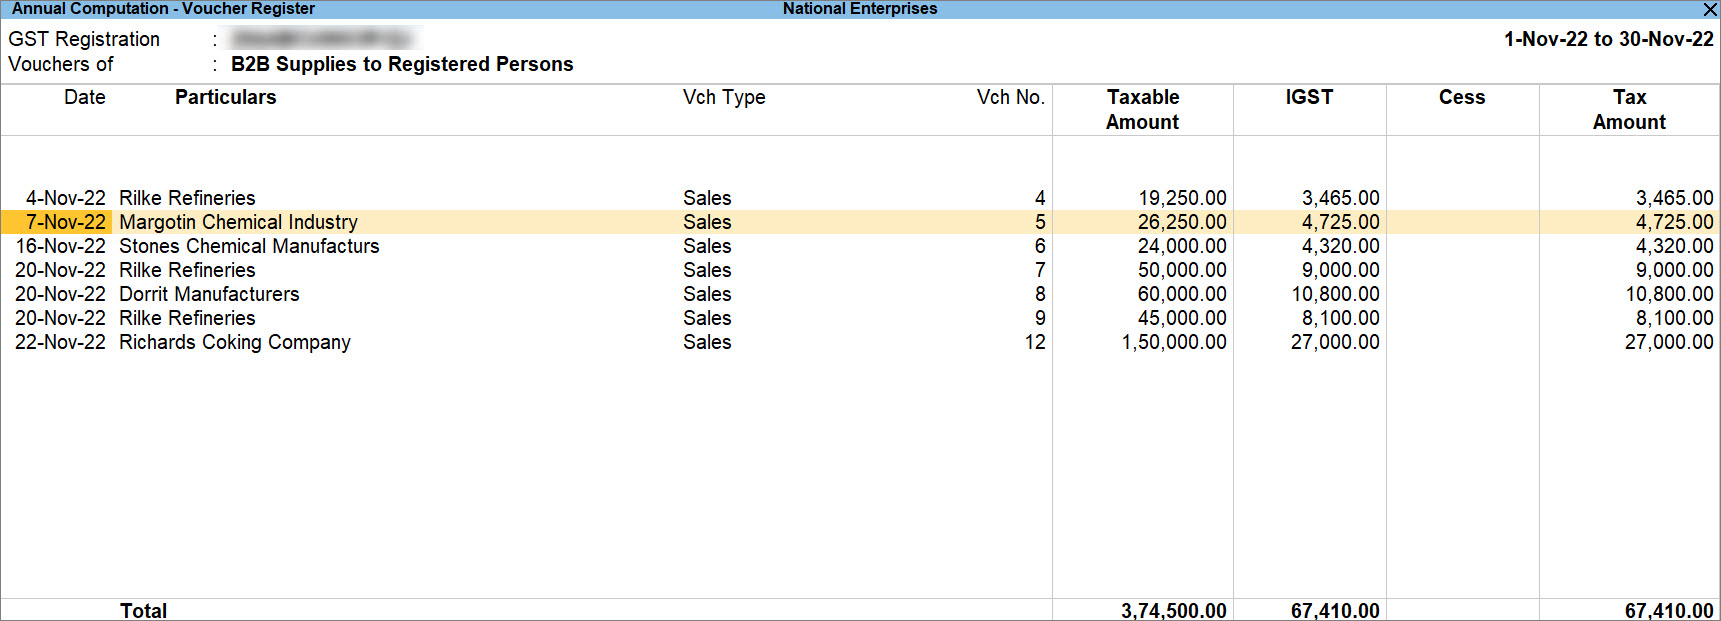Screen dimensions: 1721x621
Task: Click the Rilke Refineries voucher number 9 row
Action: [x=860, y=318]
